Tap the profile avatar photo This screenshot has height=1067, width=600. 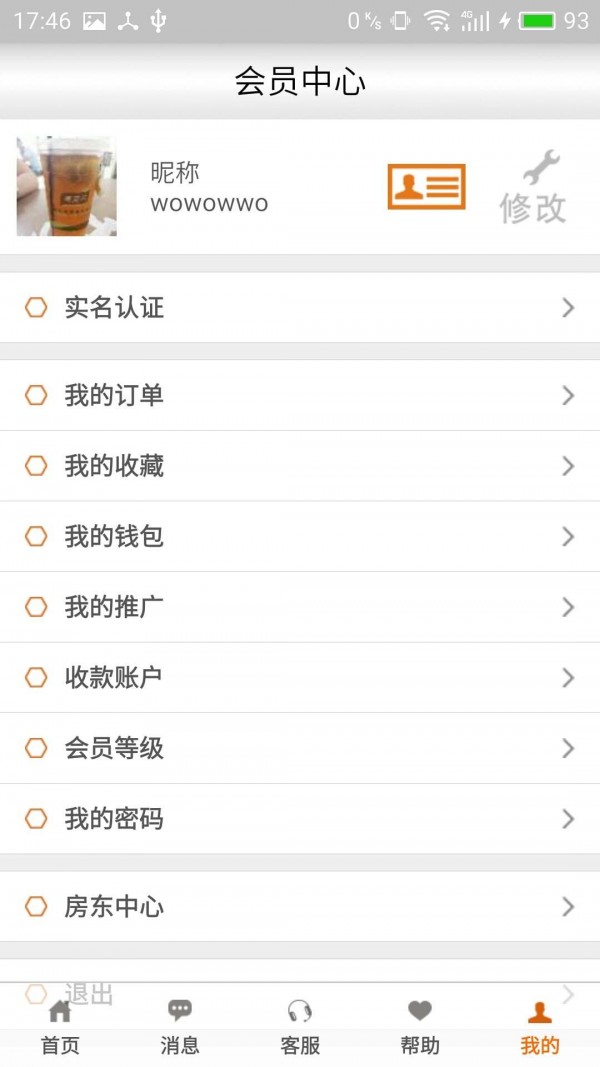coord(66,187)
